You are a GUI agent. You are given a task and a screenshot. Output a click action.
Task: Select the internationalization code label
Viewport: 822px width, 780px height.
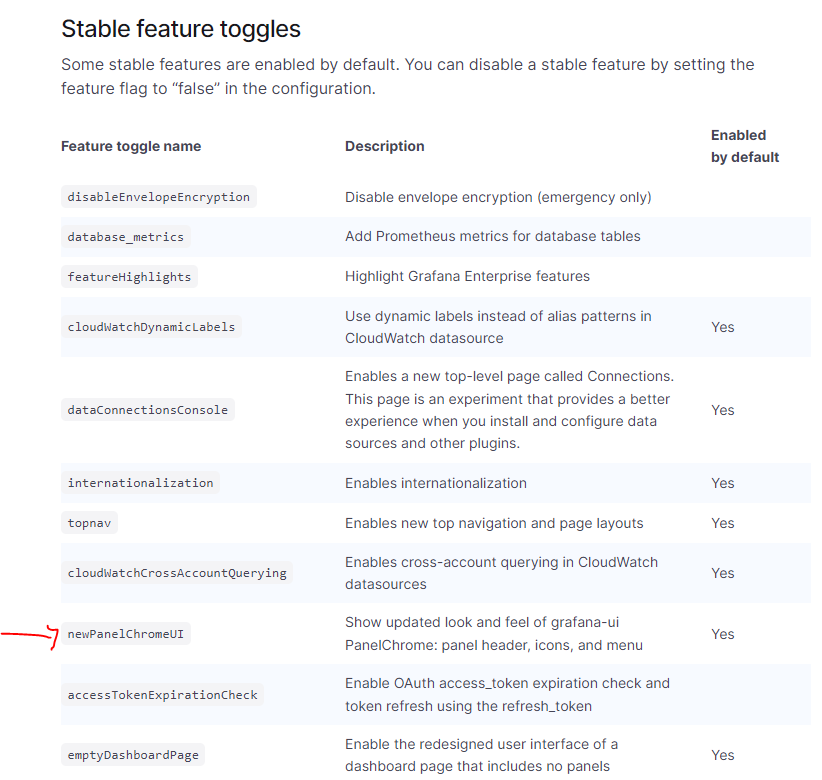140,482
